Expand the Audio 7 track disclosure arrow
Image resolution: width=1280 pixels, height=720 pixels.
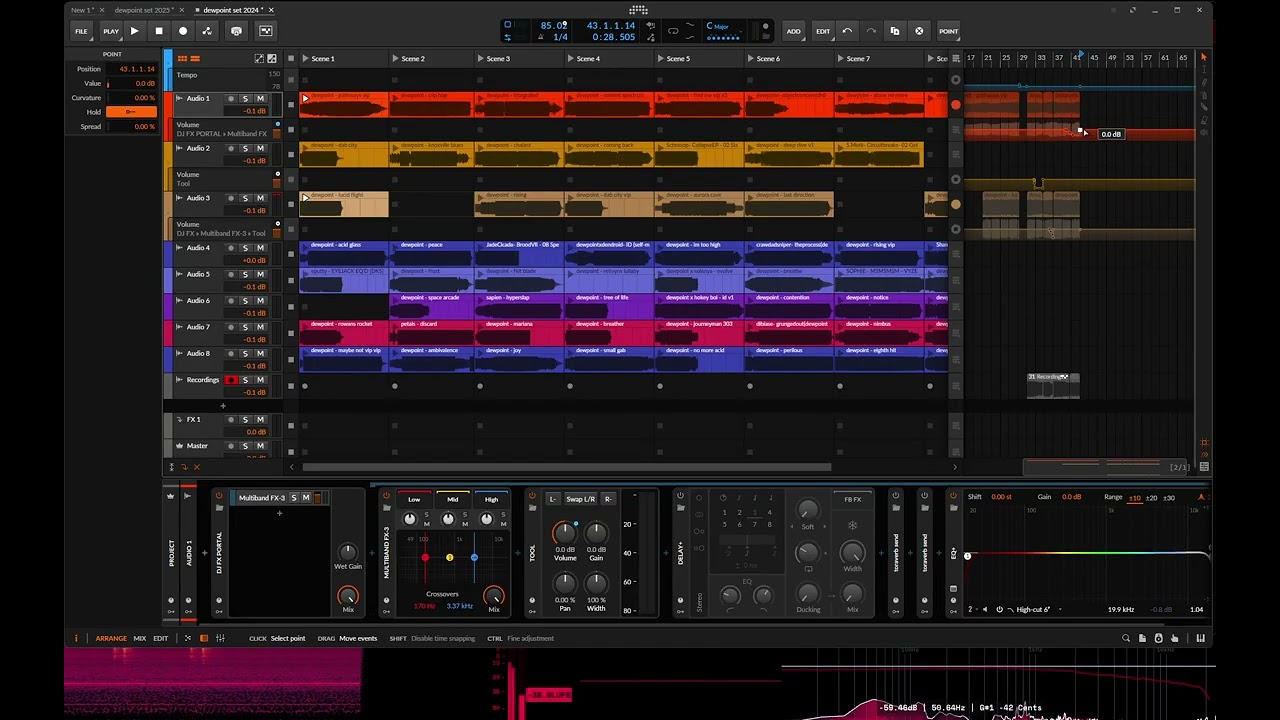(x=179, y=327)
